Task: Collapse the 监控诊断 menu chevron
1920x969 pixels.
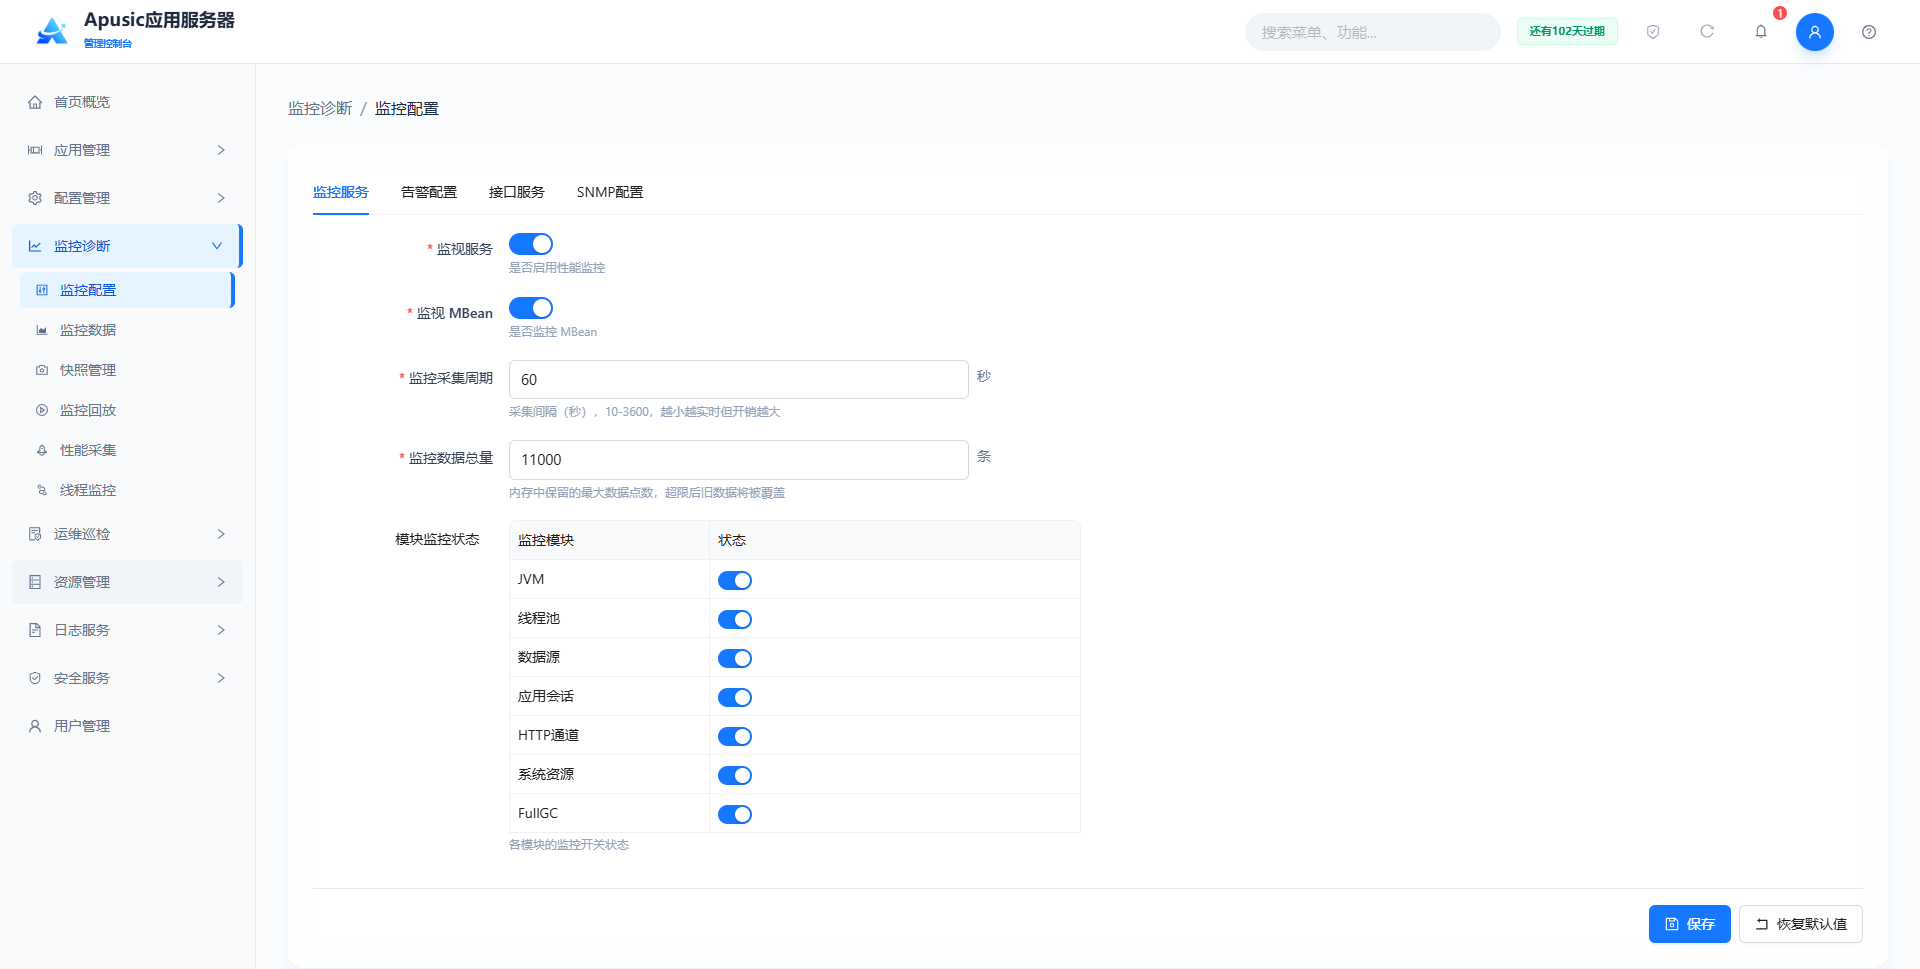Action: click(217, 246)
